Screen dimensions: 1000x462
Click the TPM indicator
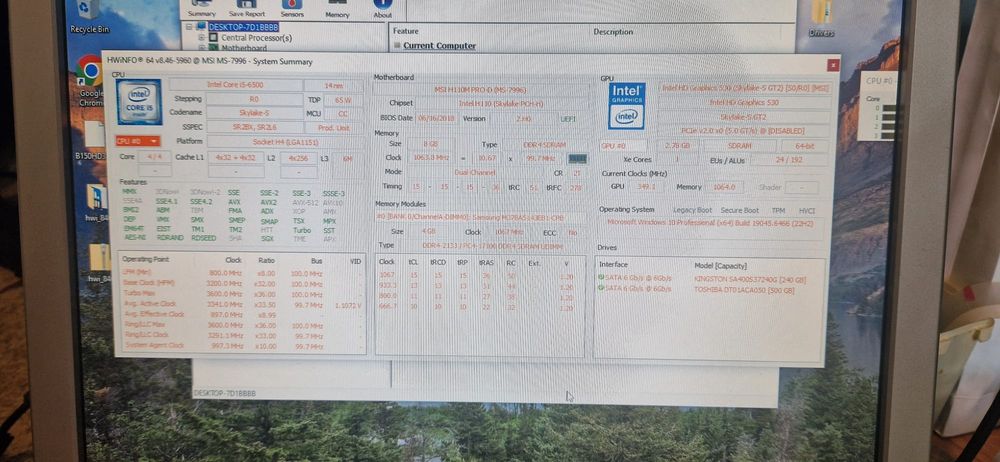[778, 210]
